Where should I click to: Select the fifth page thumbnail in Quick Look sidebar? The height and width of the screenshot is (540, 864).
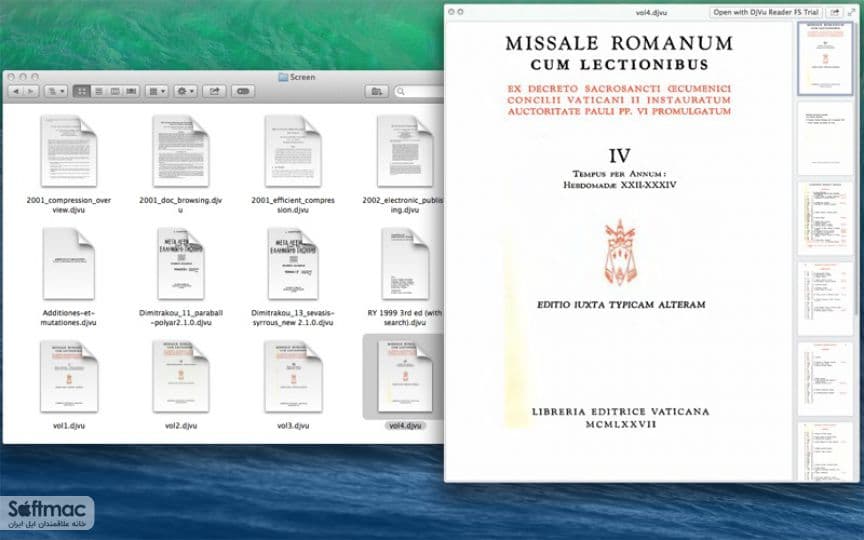(x=825, y=379)
